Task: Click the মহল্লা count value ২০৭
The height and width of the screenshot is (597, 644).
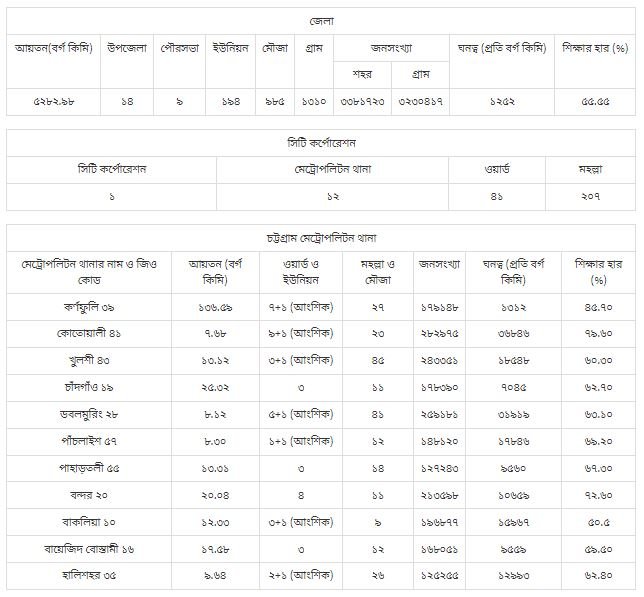Action: (589, 196)
